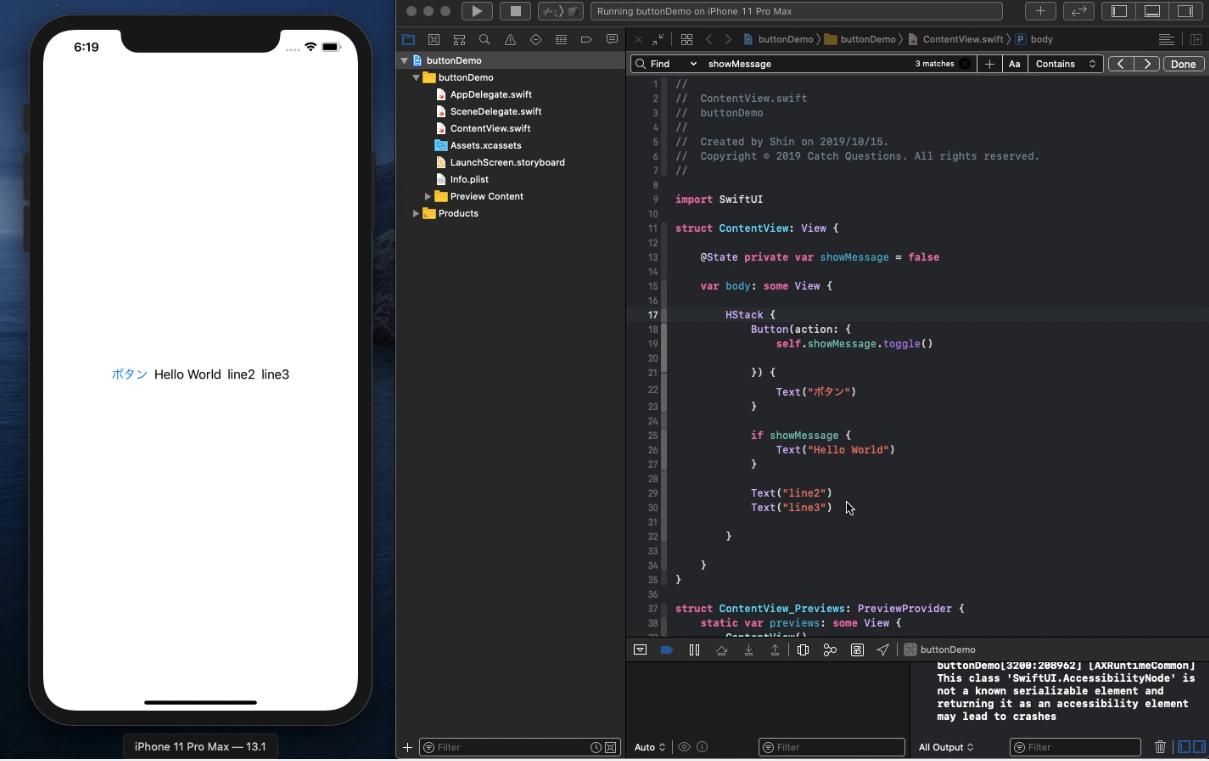Stop the running buttonDemo app
This screenshot has height=761, width=1209.
click(x=515, y=11)
